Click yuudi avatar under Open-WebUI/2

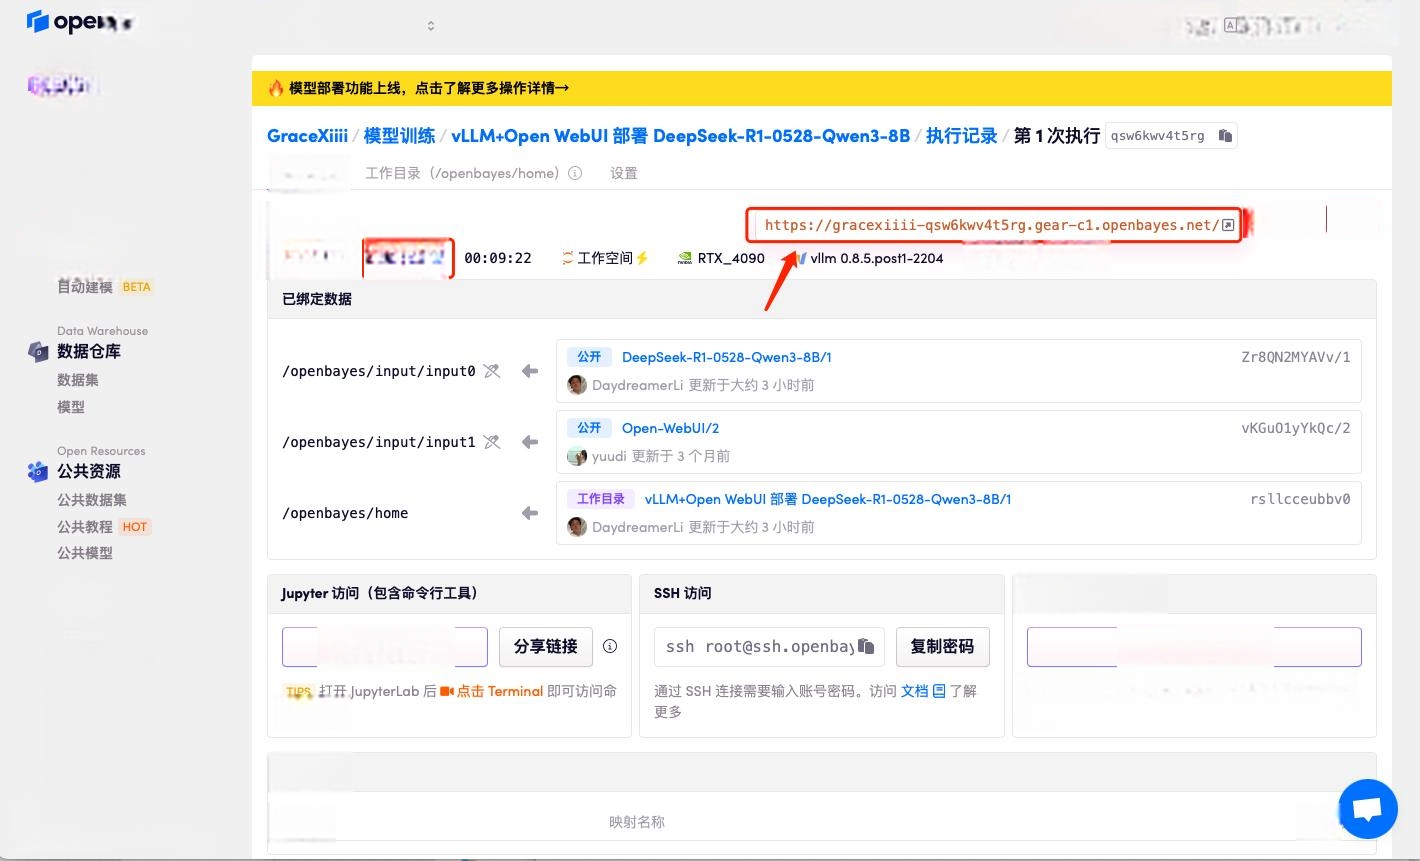pos(577,456)
